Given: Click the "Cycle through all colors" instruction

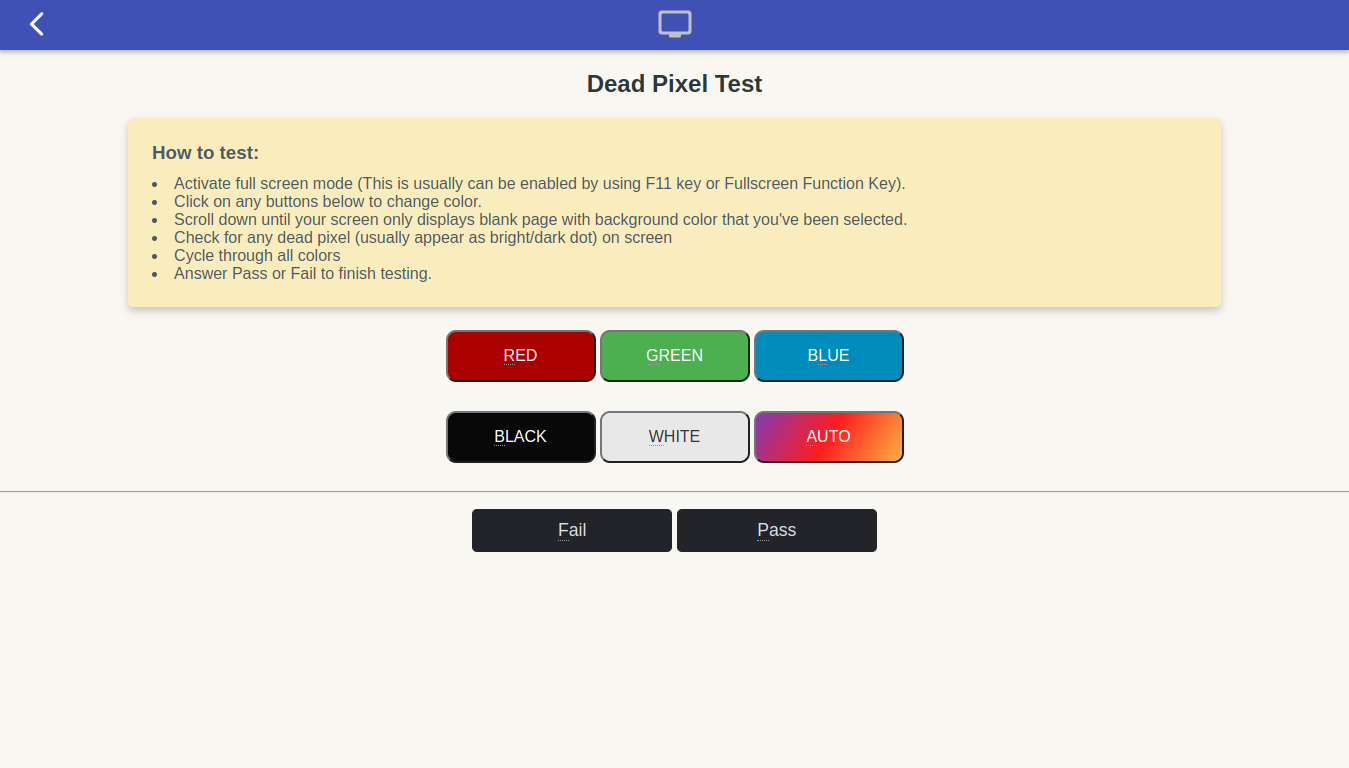Looking at the screenshot, I should (x=257, y=256).
